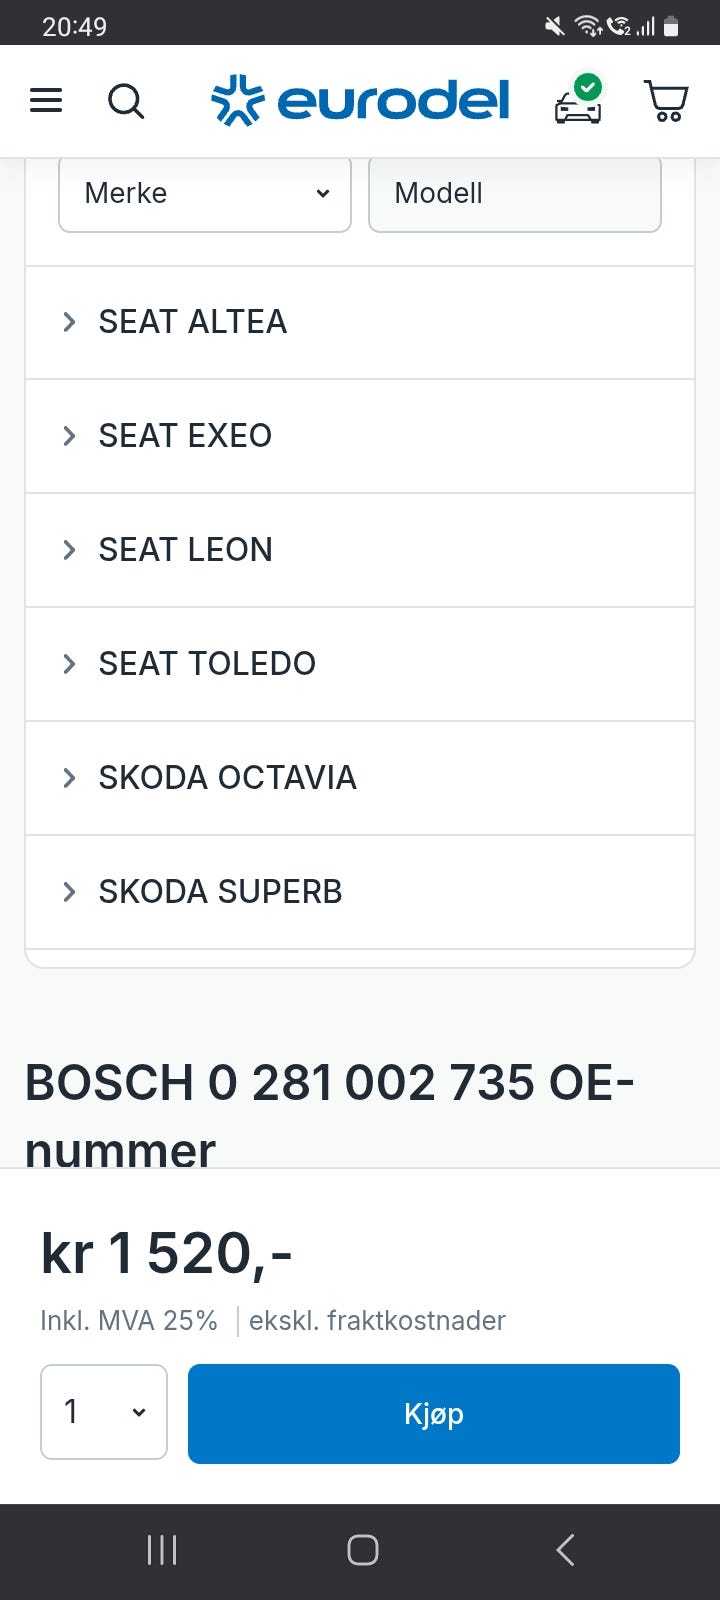Tap Android back navigation arrow

click(x=565, y=1550)
